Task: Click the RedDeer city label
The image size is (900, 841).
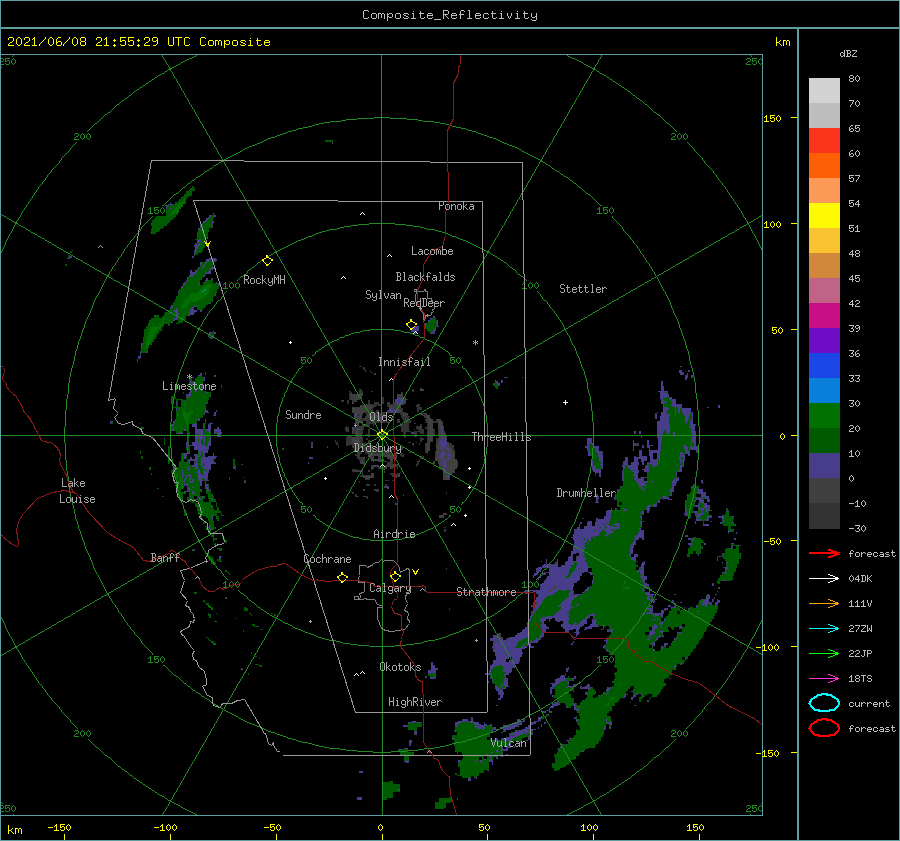Action: tap(424, 303)
